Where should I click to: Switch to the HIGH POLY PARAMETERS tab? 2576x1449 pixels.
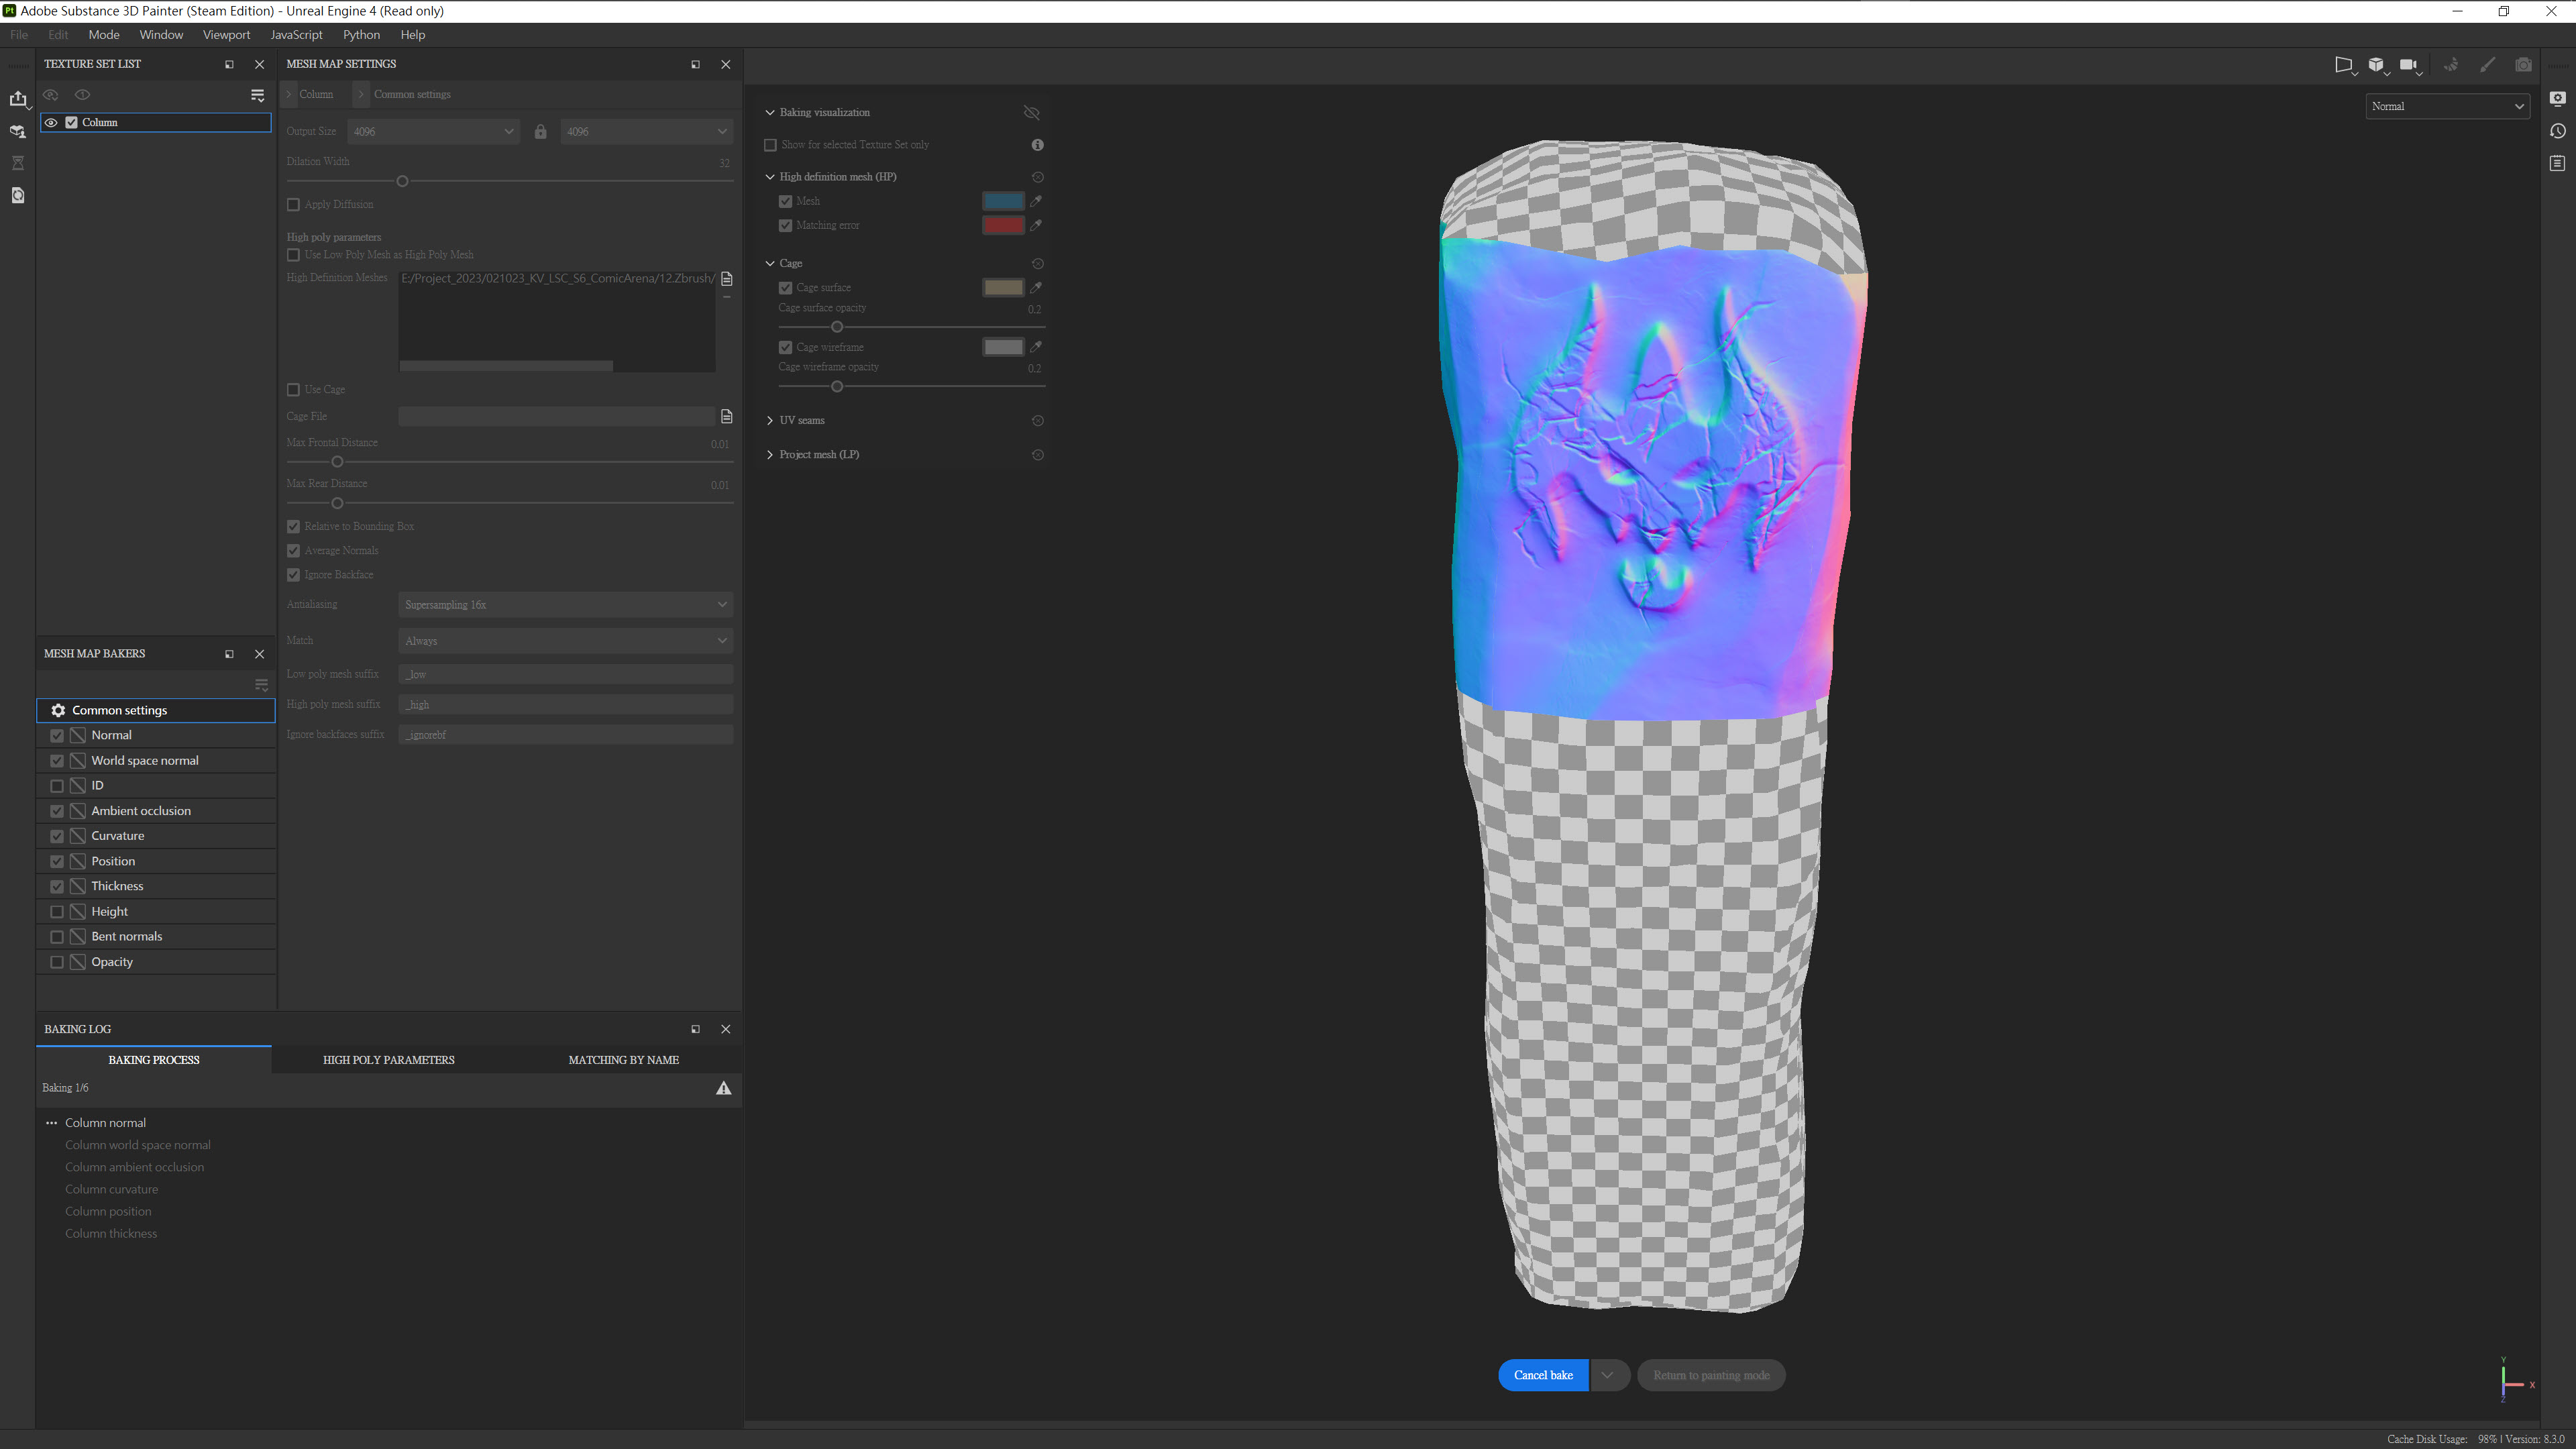click(388, 1060)
